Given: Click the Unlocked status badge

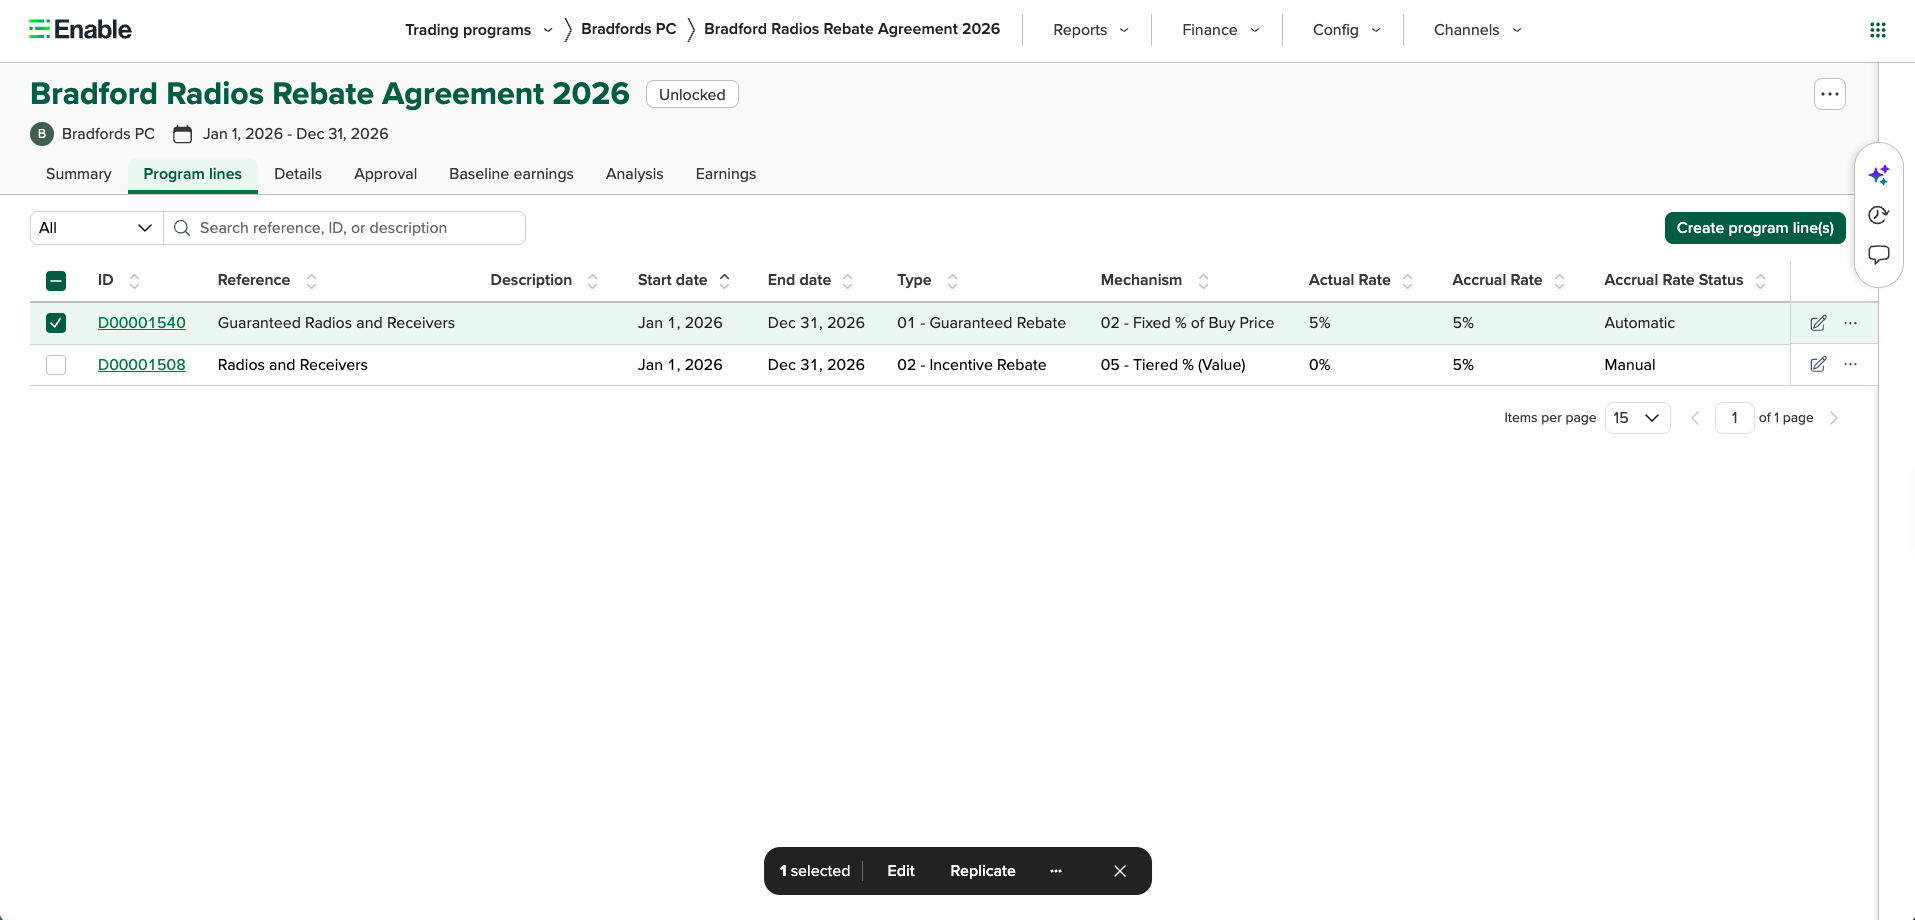Looking at the screenshot, I should point(692,94).
